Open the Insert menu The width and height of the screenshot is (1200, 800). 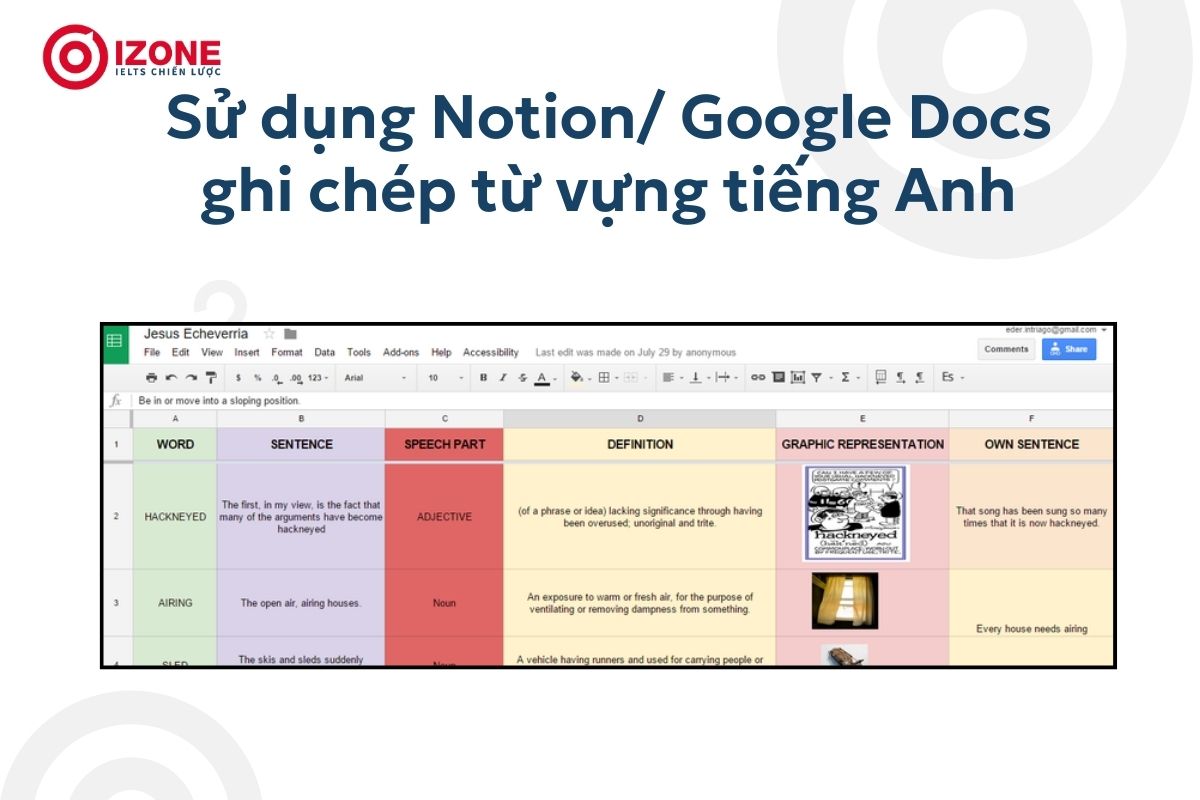[247, 353]
